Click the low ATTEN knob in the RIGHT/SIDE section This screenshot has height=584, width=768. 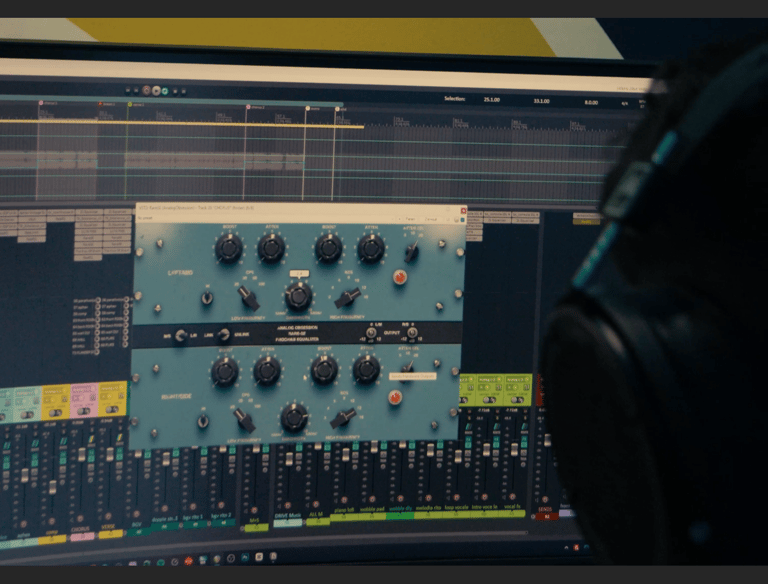click(x=267, y=371)
